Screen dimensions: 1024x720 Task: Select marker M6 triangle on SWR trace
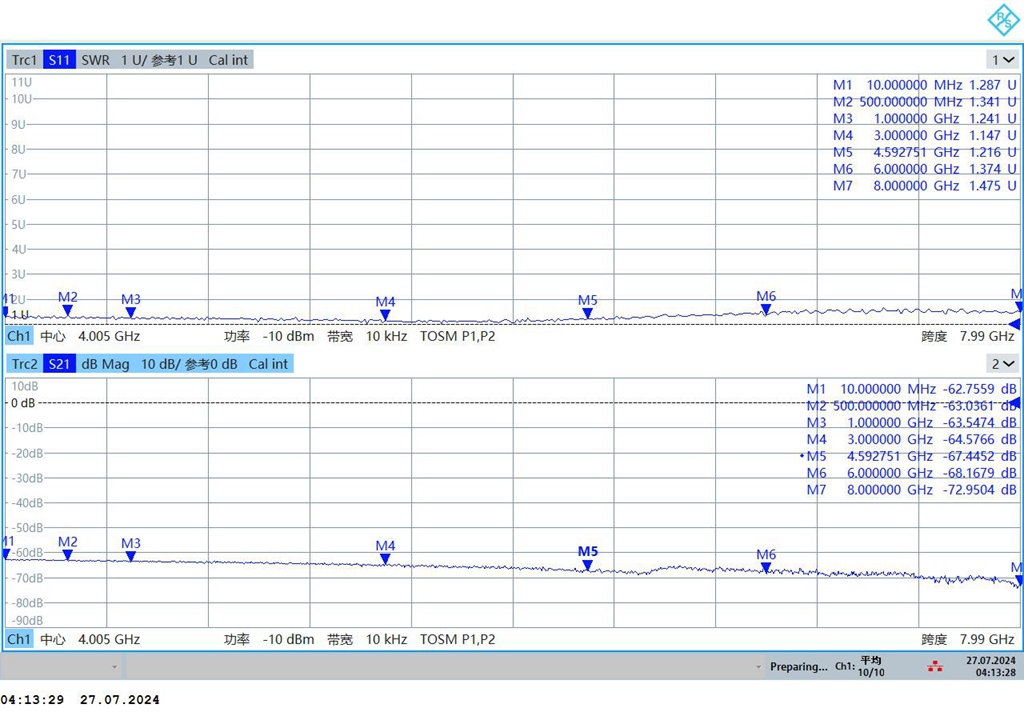click(766, 310)
